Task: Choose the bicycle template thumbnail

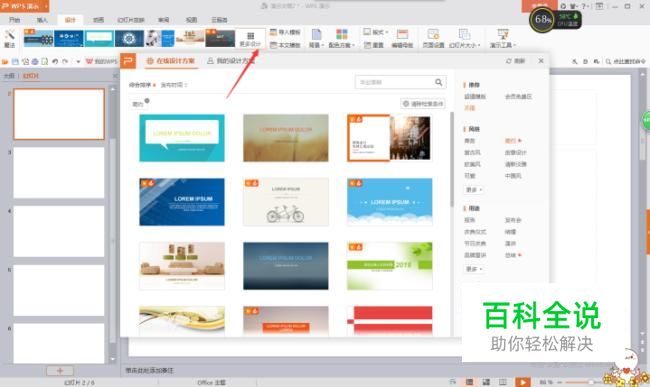Action: 286,202
